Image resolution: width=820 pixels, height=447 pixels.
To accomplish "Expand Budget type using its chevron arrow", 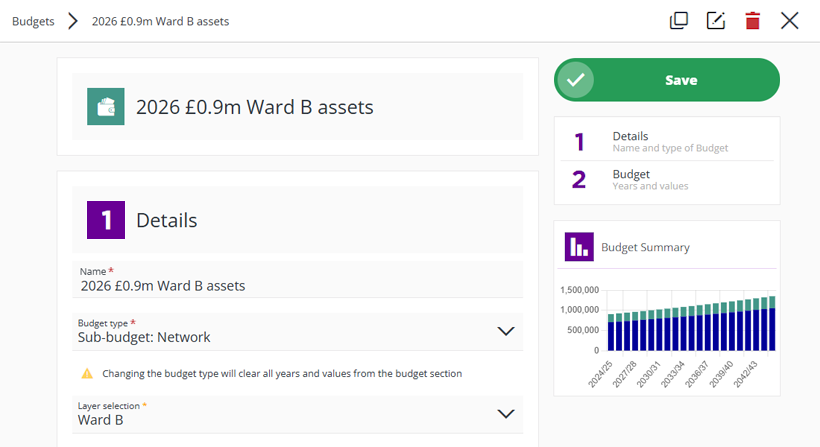I will 506,331.
